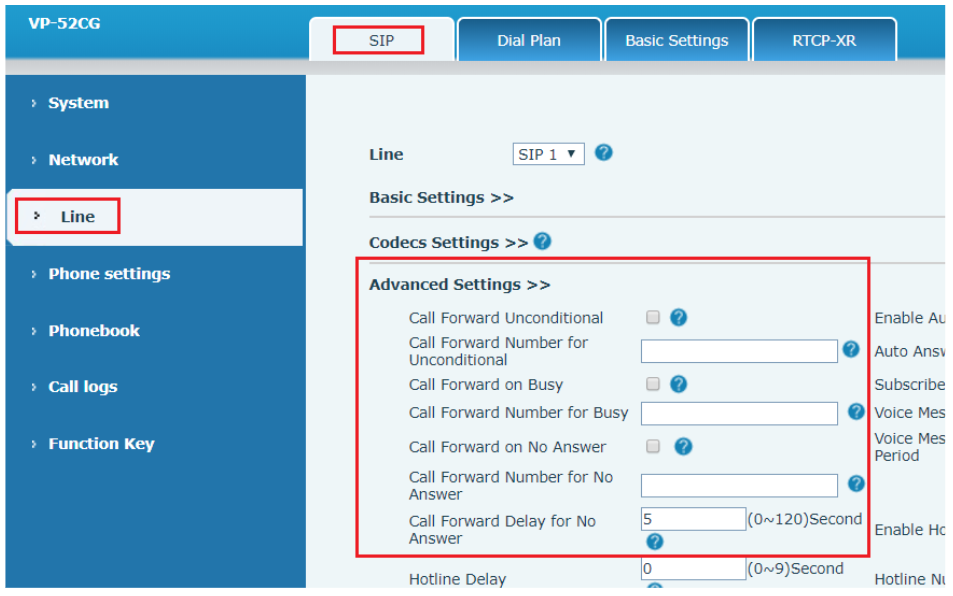This screenshot has height=596, width=953.
Task: Collapse the Advanced Settings section
Action: point(459,285)
